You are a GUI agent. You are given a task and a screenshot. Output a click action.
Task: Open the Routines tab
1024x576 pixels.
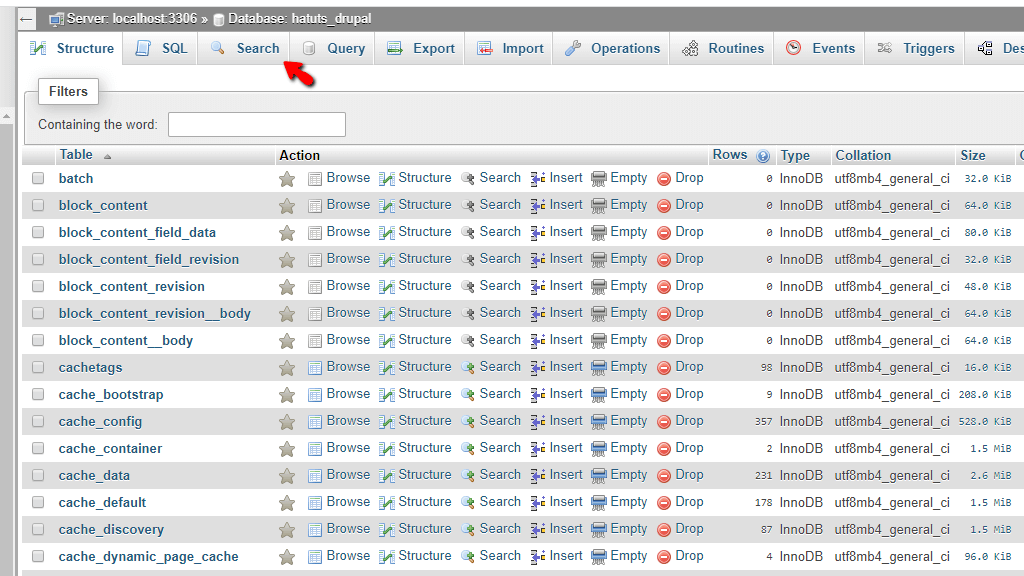[x=722, y=48]
